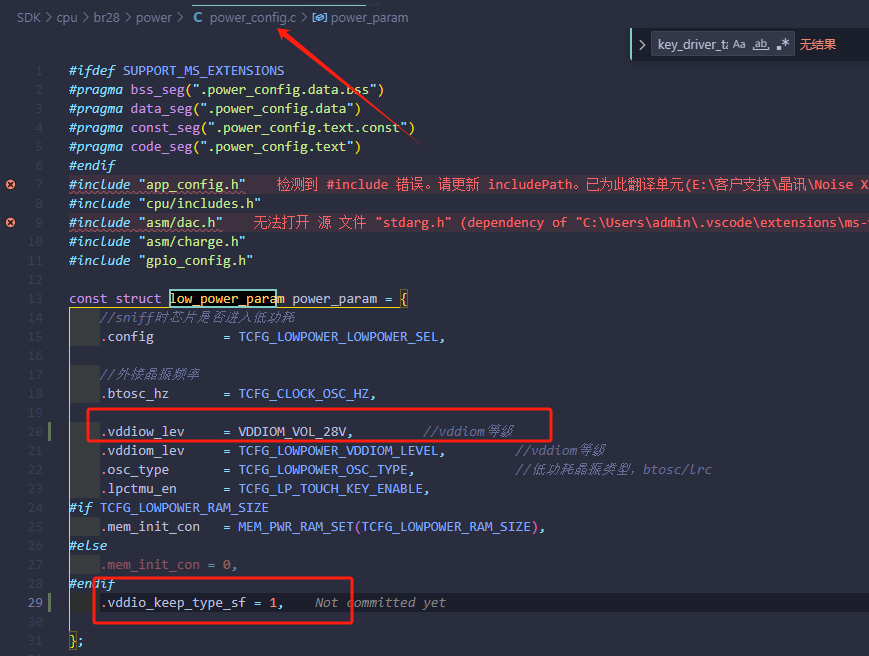Screen dimensions: 869x656
Task: Click the C file icon in breadcrumb
Action: [x=198, y=18]
